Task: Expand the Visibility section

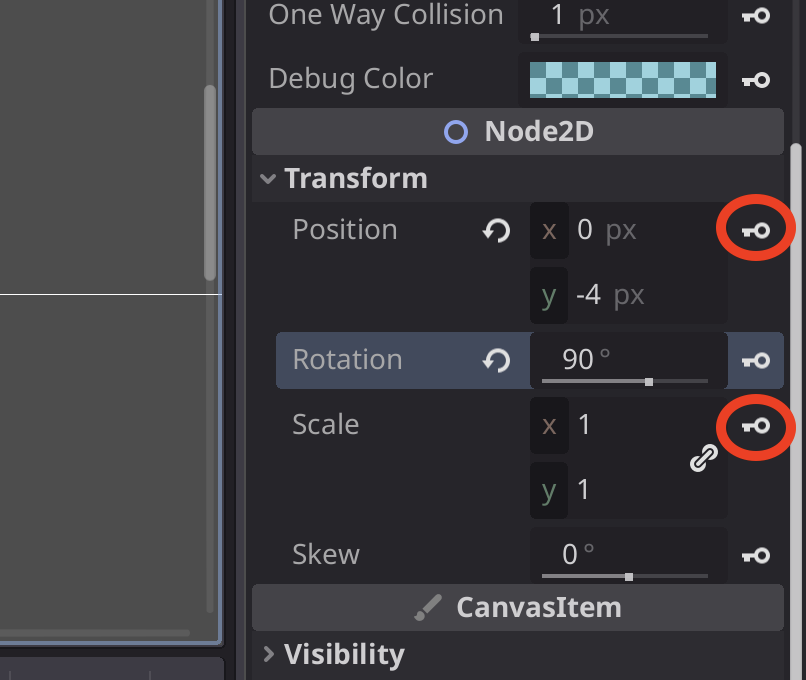Action: pyautogui.click(x=268, y=655)
